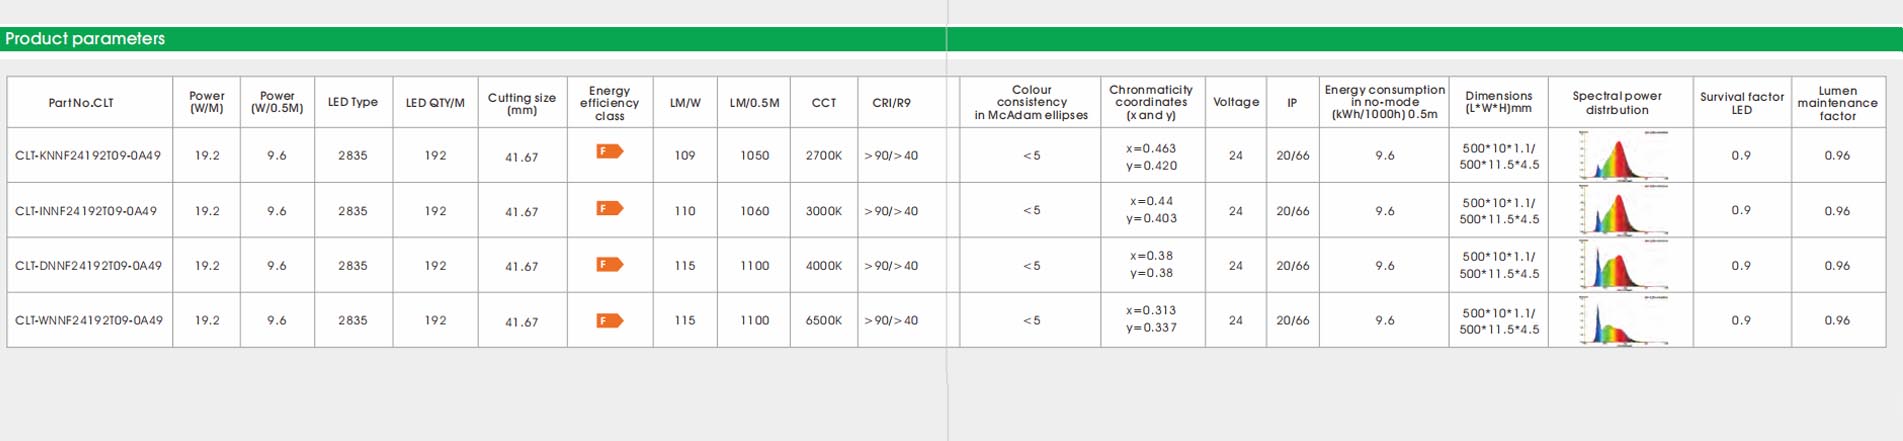Click the energy class F icon for 3000K row

click(609, 208)
